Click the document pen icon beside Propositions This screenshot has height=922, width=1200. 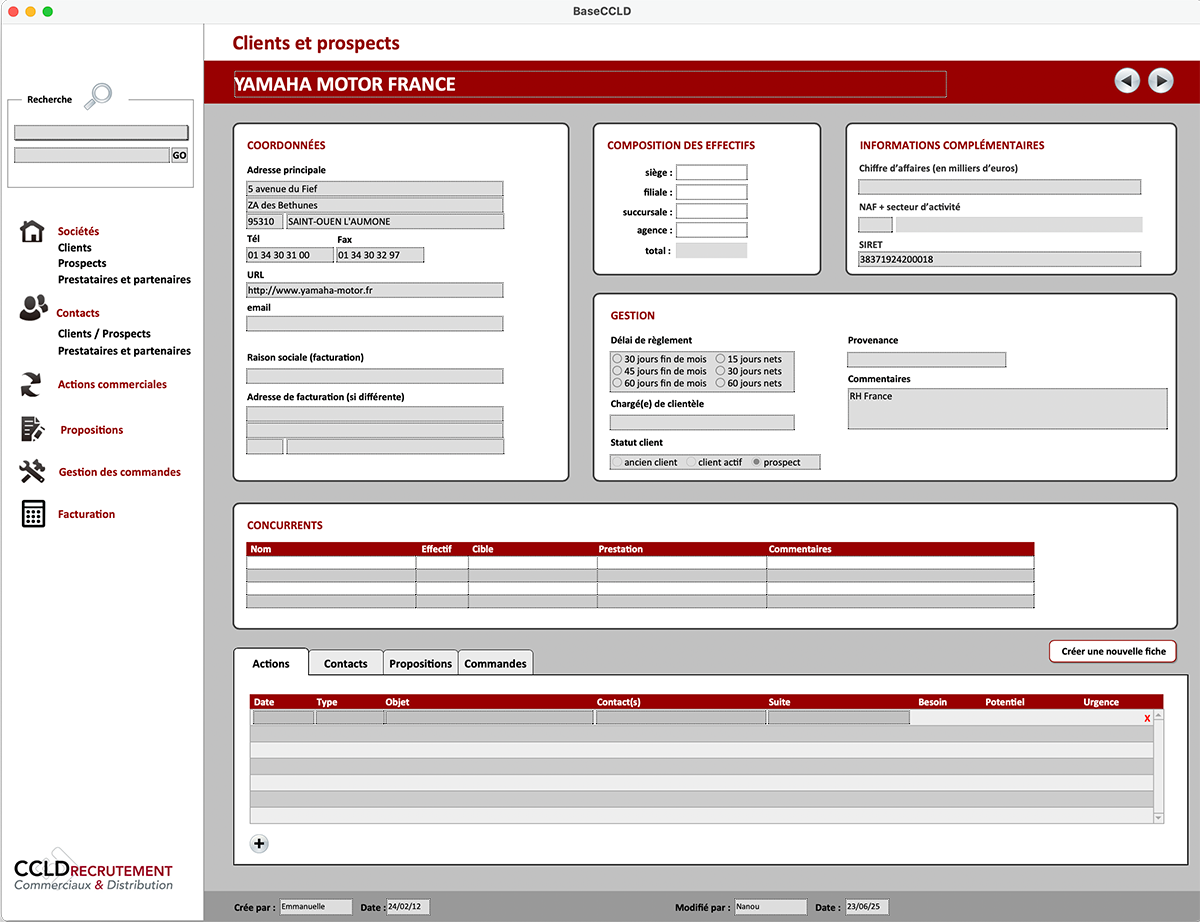[32, 429]
